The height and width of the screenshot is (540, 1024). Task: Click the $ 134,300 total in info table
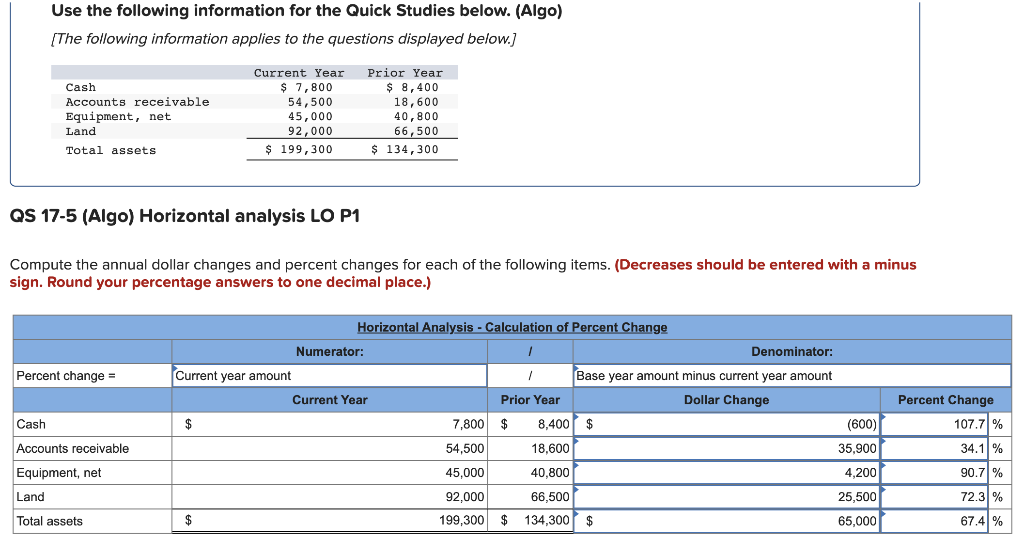(405, 150)
